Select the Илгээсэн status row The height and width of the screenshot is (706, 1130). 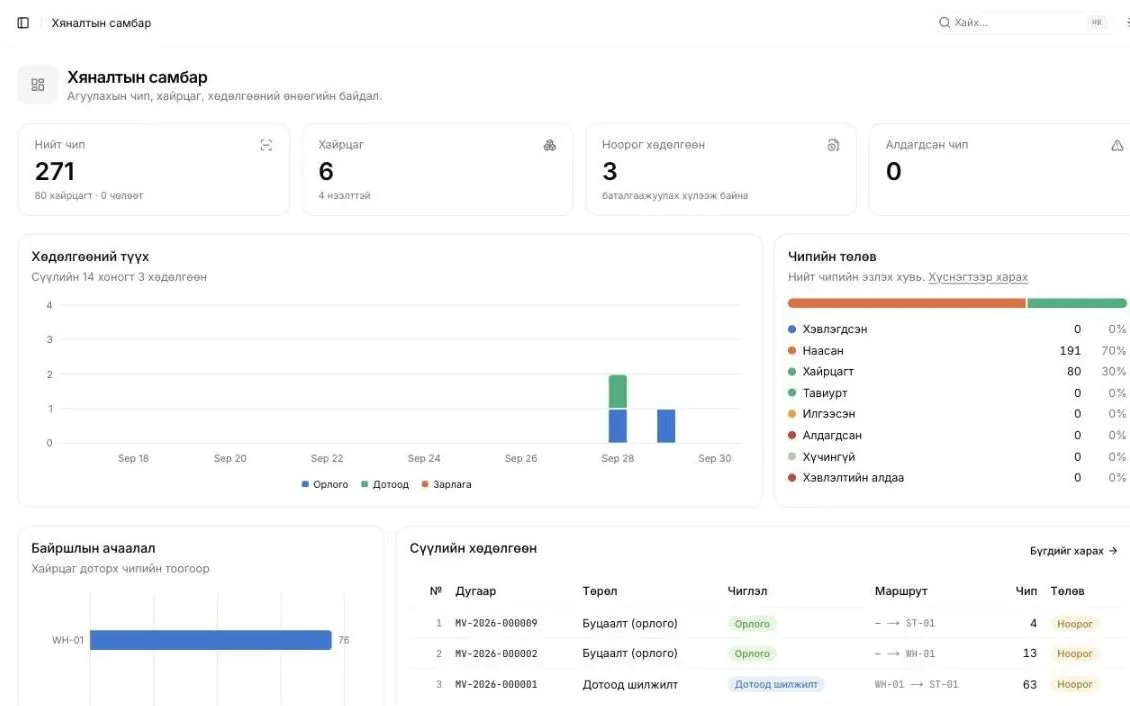coord(956,414)
